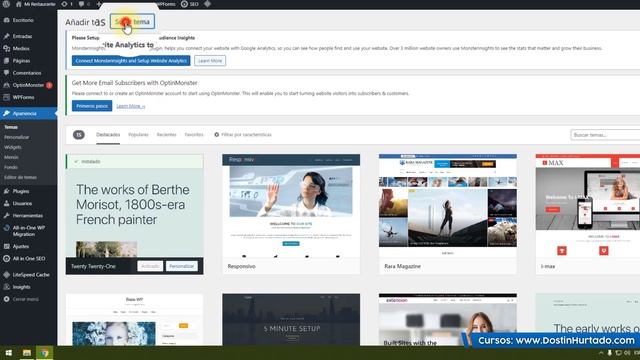Image resolution: width=640 pixels, height=360 pixels.
Task: Open the SEO item in admin bar
Action: (190, 4)
